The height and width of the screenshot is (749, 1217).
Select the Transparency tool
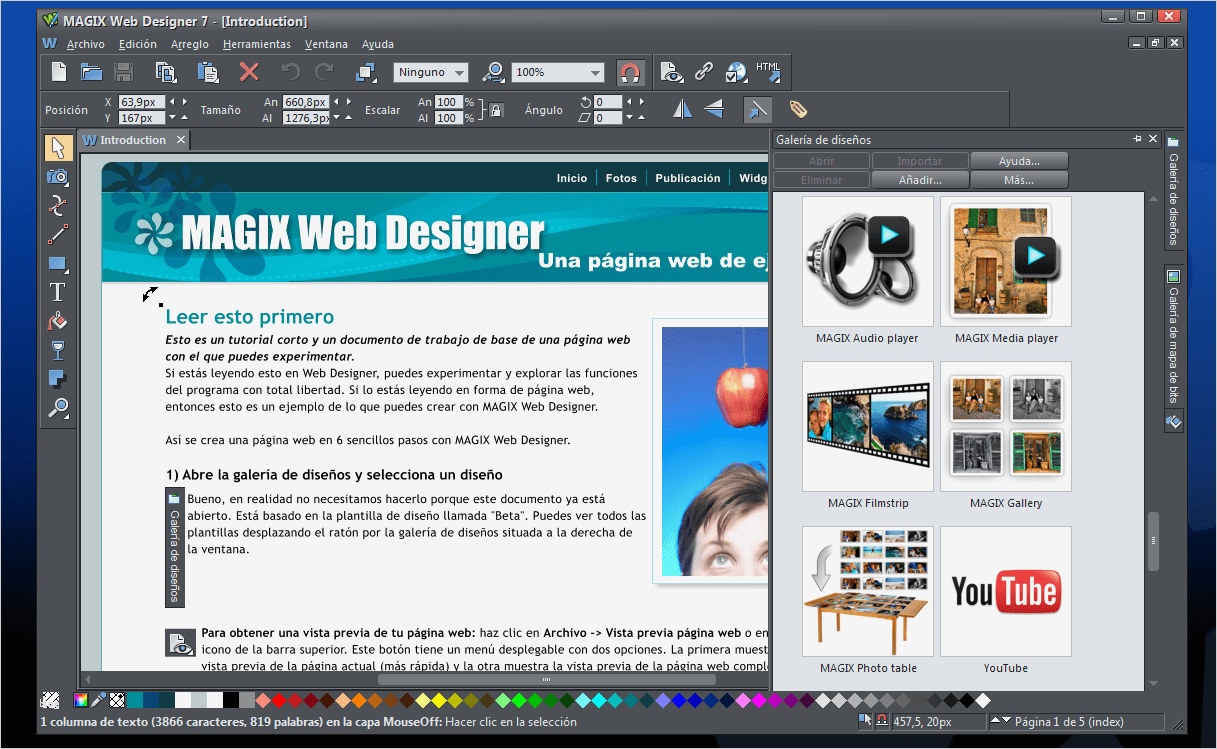[x=58, y=350]
